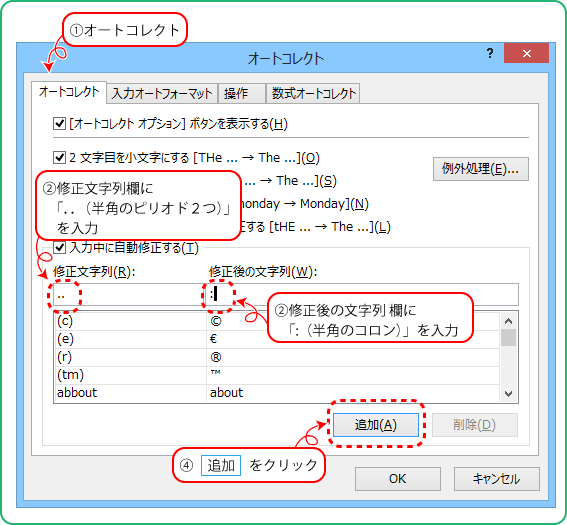Select the abbout to about entry
Viewport: 567px width, 525px height.
pos(277,393)
